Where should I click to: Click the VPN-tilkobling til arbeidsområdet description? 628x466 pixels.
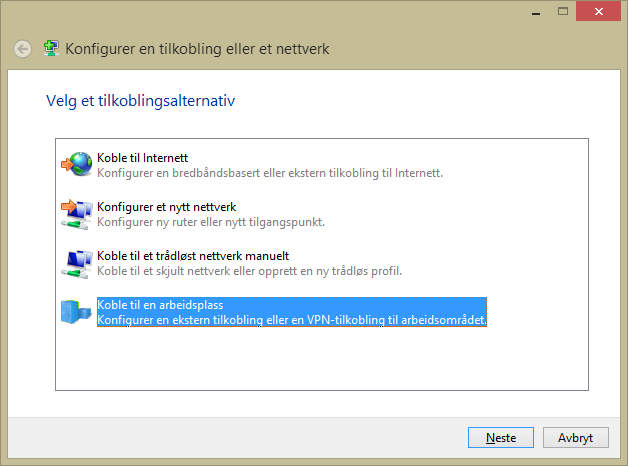pos(291,320)
